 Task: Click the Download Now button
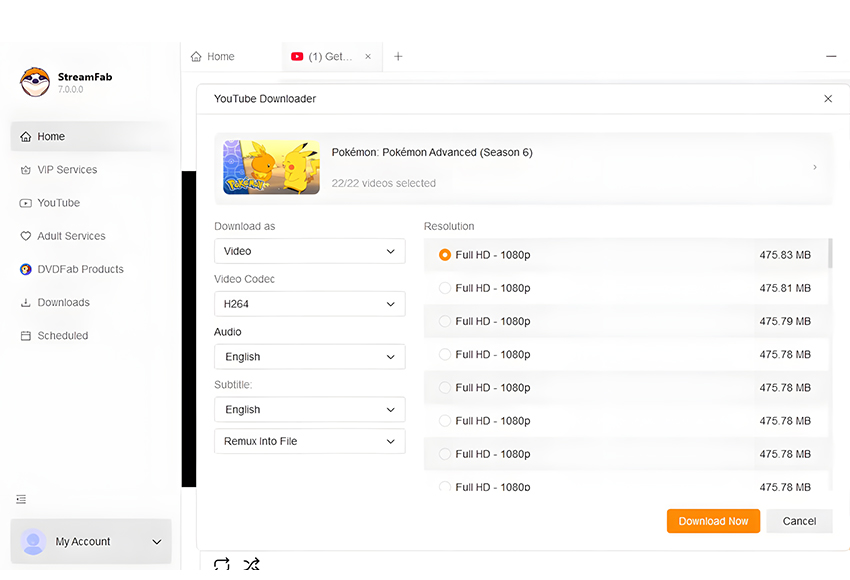coord(713,521)
